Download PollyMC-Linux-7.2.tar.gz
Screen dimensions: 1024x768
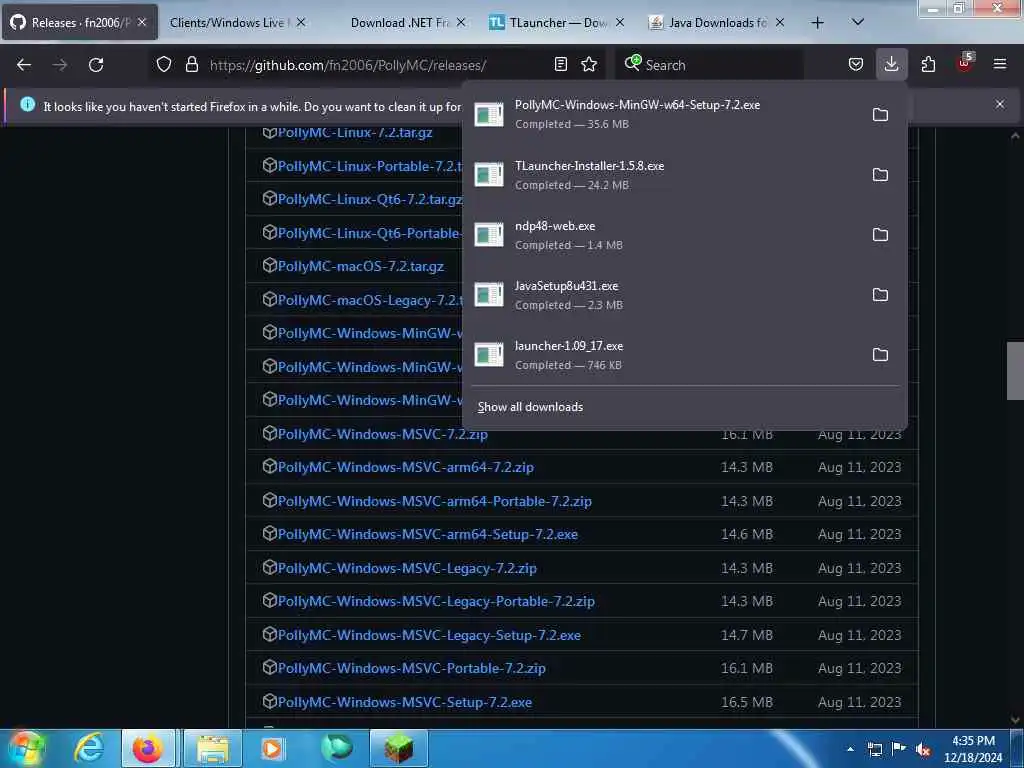coord(355,133)
